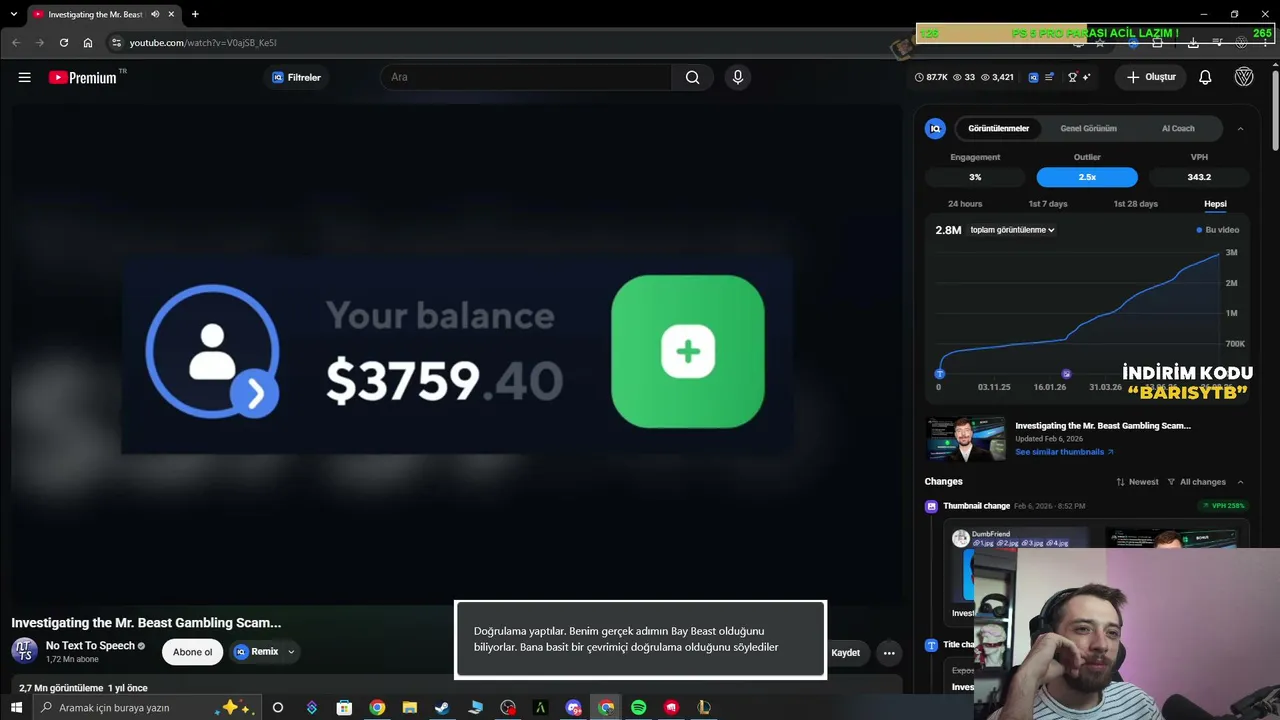Open Microsoft Store from the taskbar

click(x=344, y=708)
